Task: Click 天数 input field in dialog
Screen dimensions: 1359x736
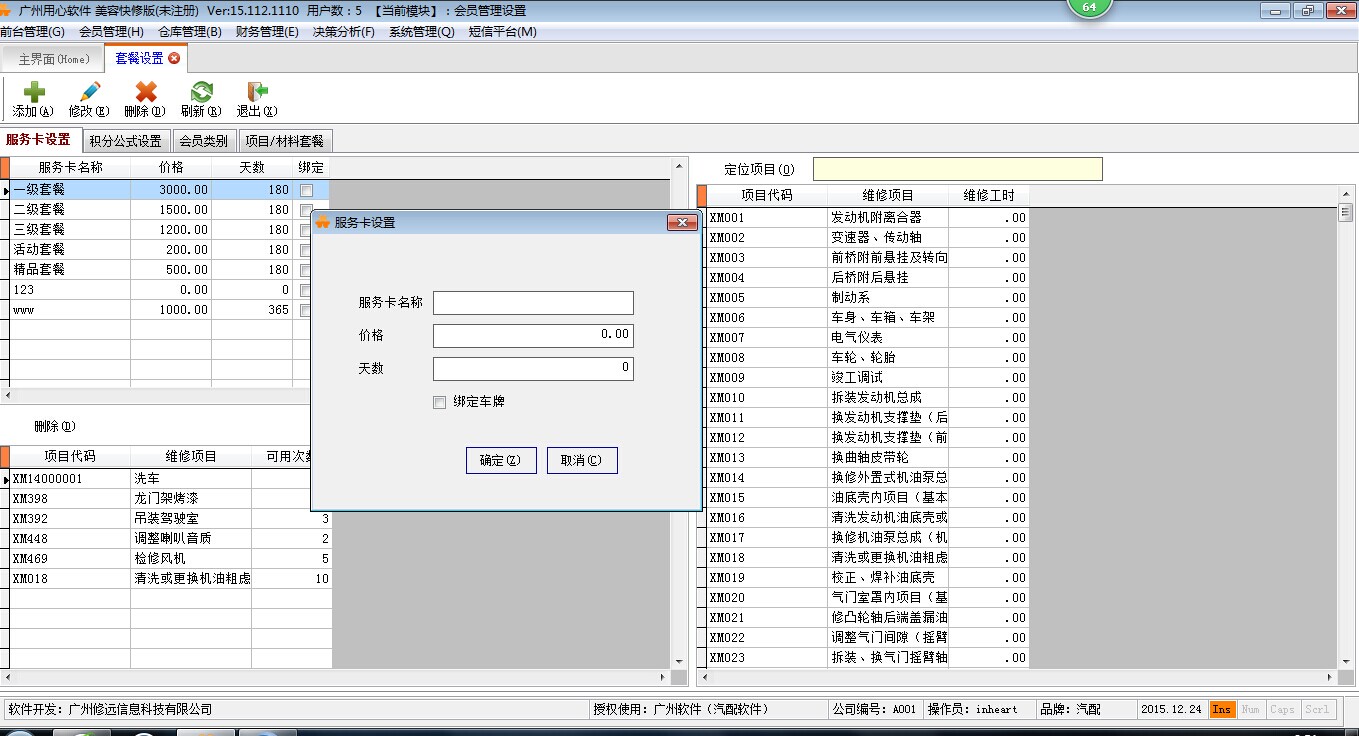Action: 533,369
